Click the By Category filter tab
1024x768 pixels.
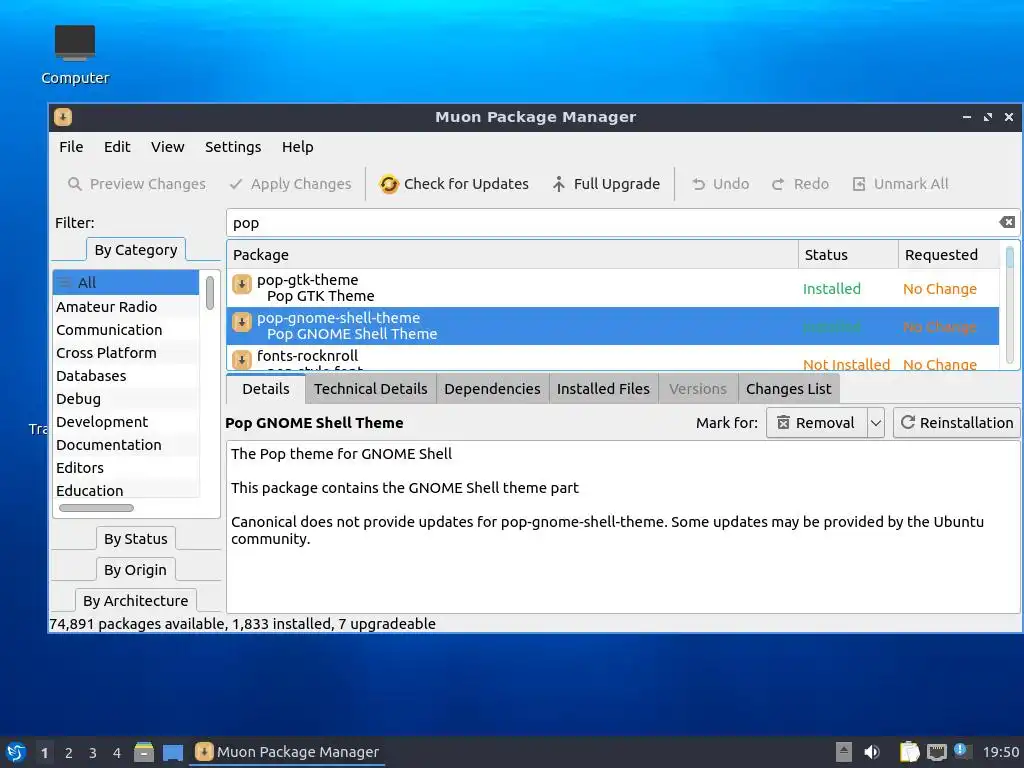pyautogui.click(x=136, y=250)
